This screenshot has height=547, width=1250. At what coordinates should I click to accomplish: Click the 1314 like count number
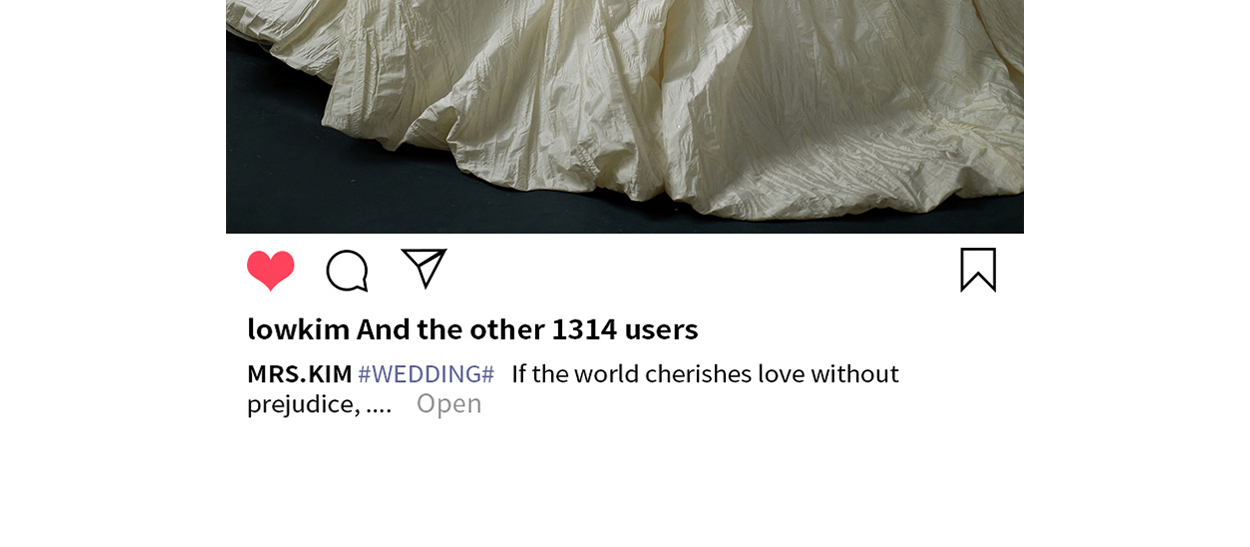click(x=584, y=329)
